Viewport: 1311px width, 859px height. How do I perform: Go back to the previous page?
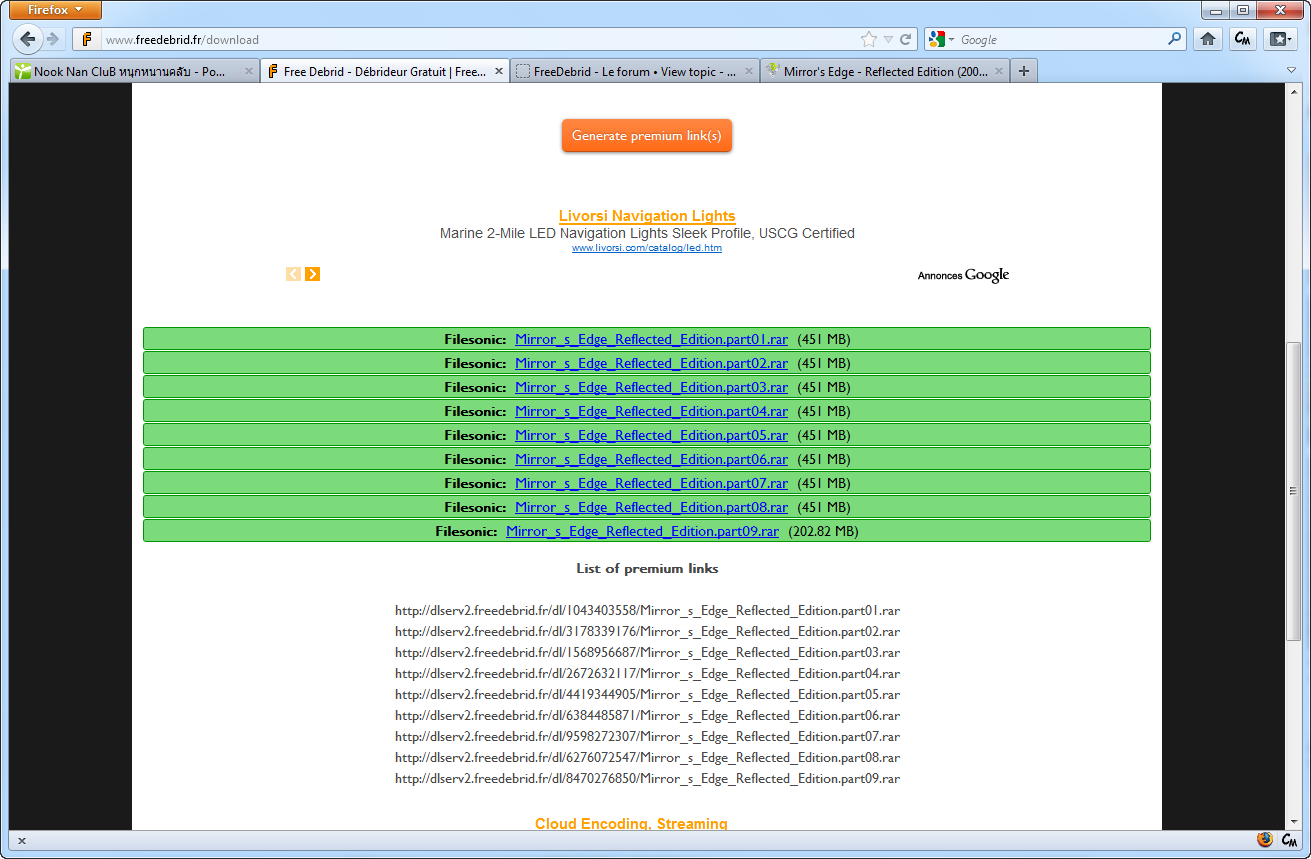click(28, 39)
